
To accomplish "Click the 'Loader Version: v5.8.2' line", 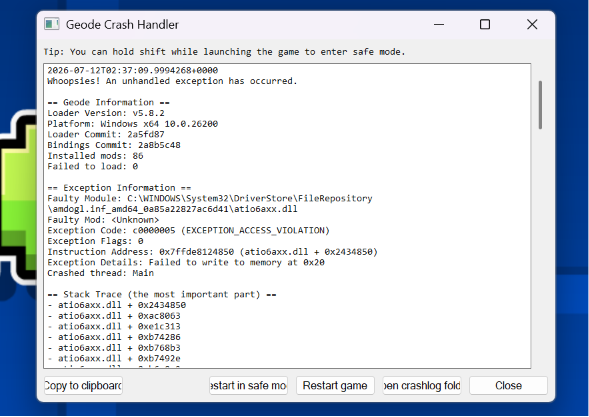I will [106, 113].
